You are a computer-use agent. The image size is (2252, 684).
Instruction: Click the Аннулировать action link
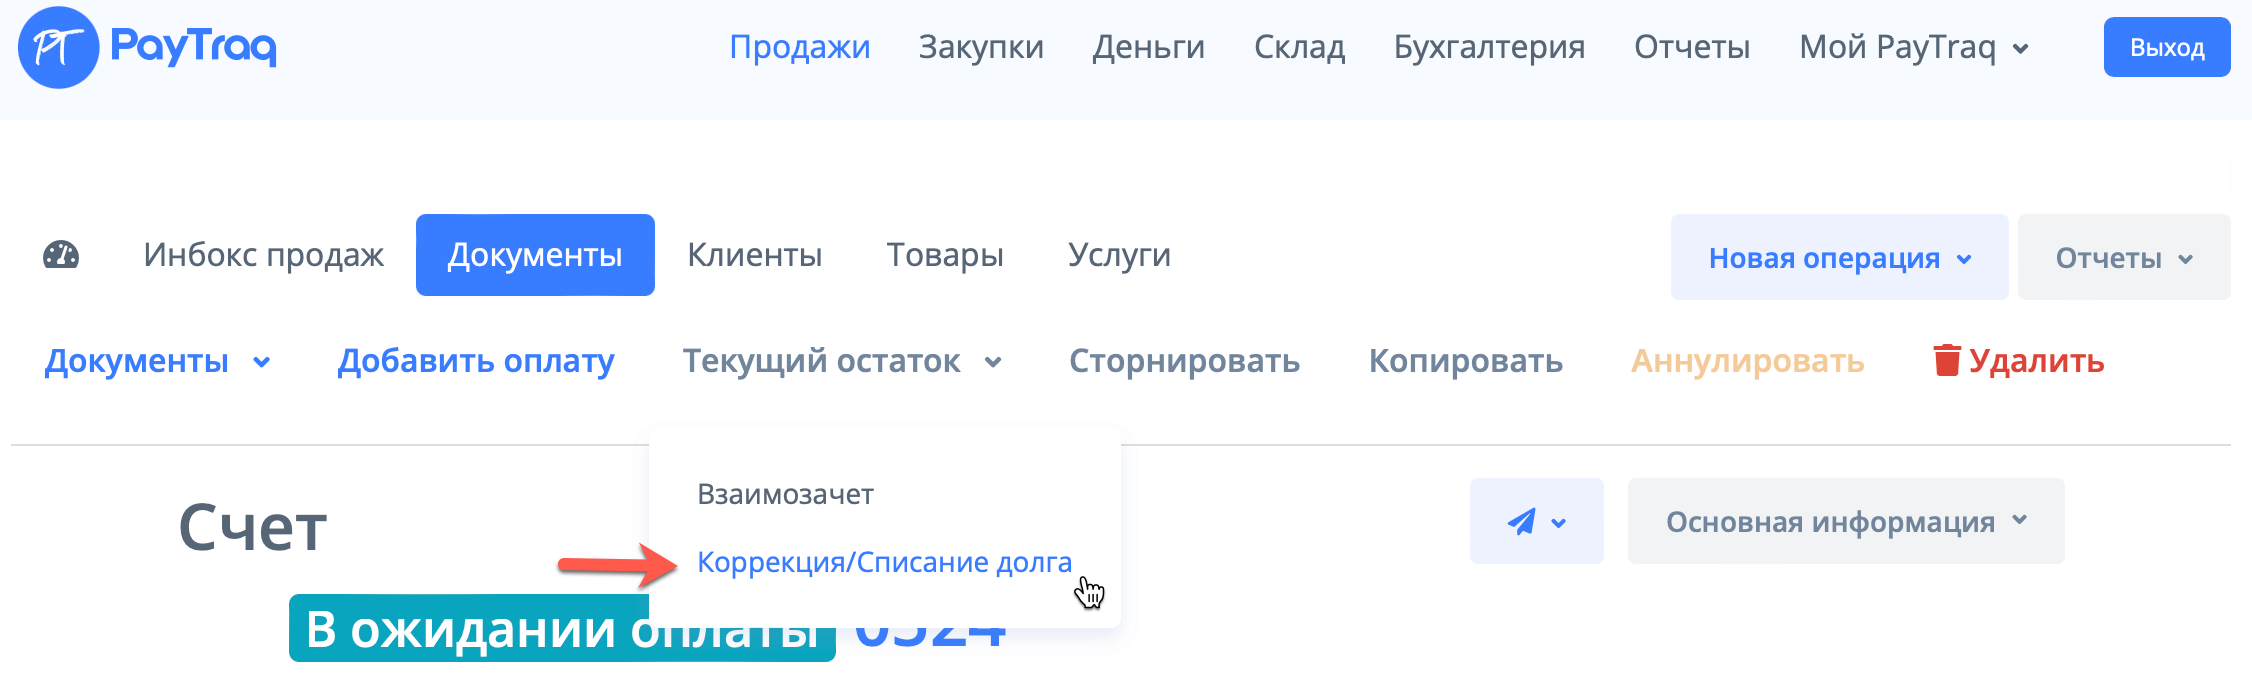(x=1747, y=361)
